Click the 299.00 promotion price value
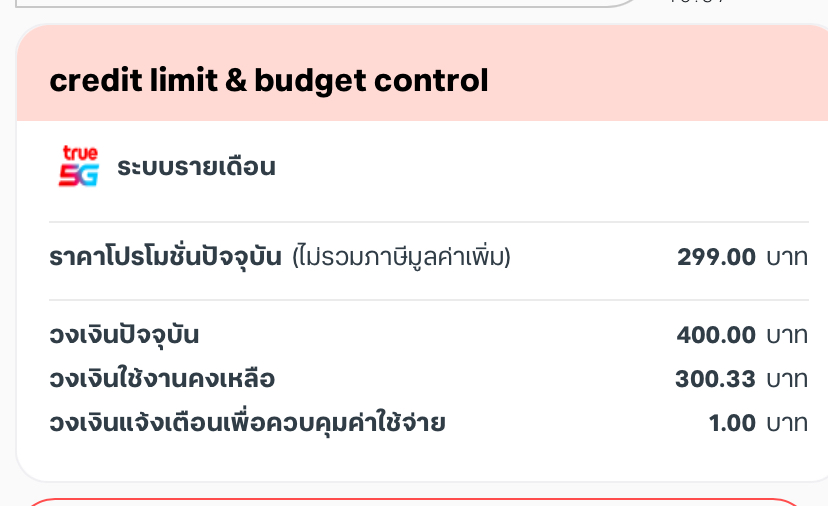 click(x=716, y=258)
